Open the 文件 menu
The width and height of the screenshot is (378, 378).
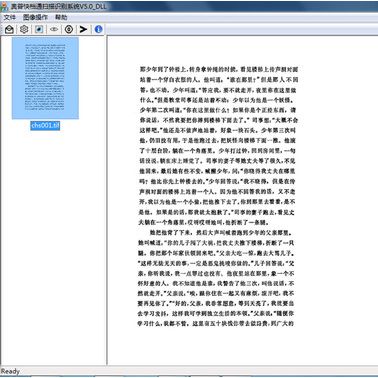10,17
